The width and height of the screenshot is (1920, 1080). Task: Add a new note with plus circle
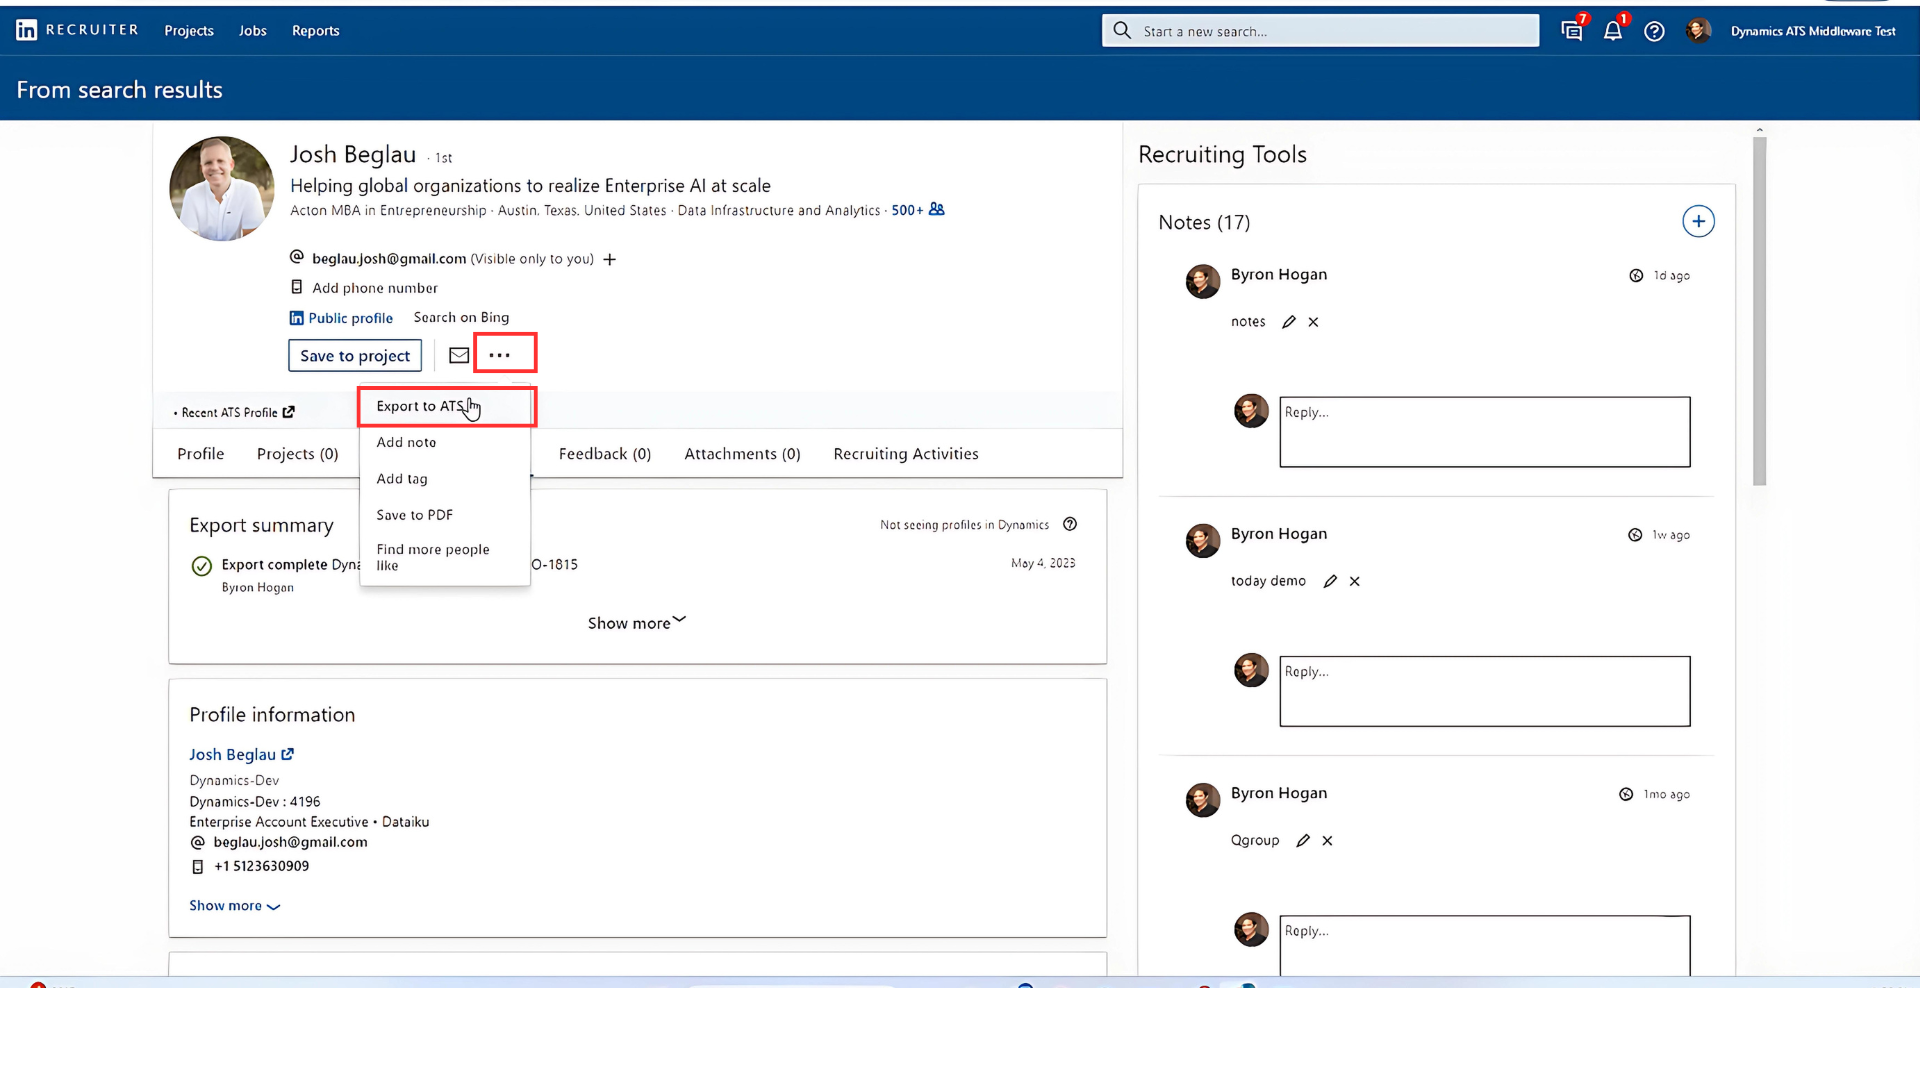click(x=1698, y=221)
